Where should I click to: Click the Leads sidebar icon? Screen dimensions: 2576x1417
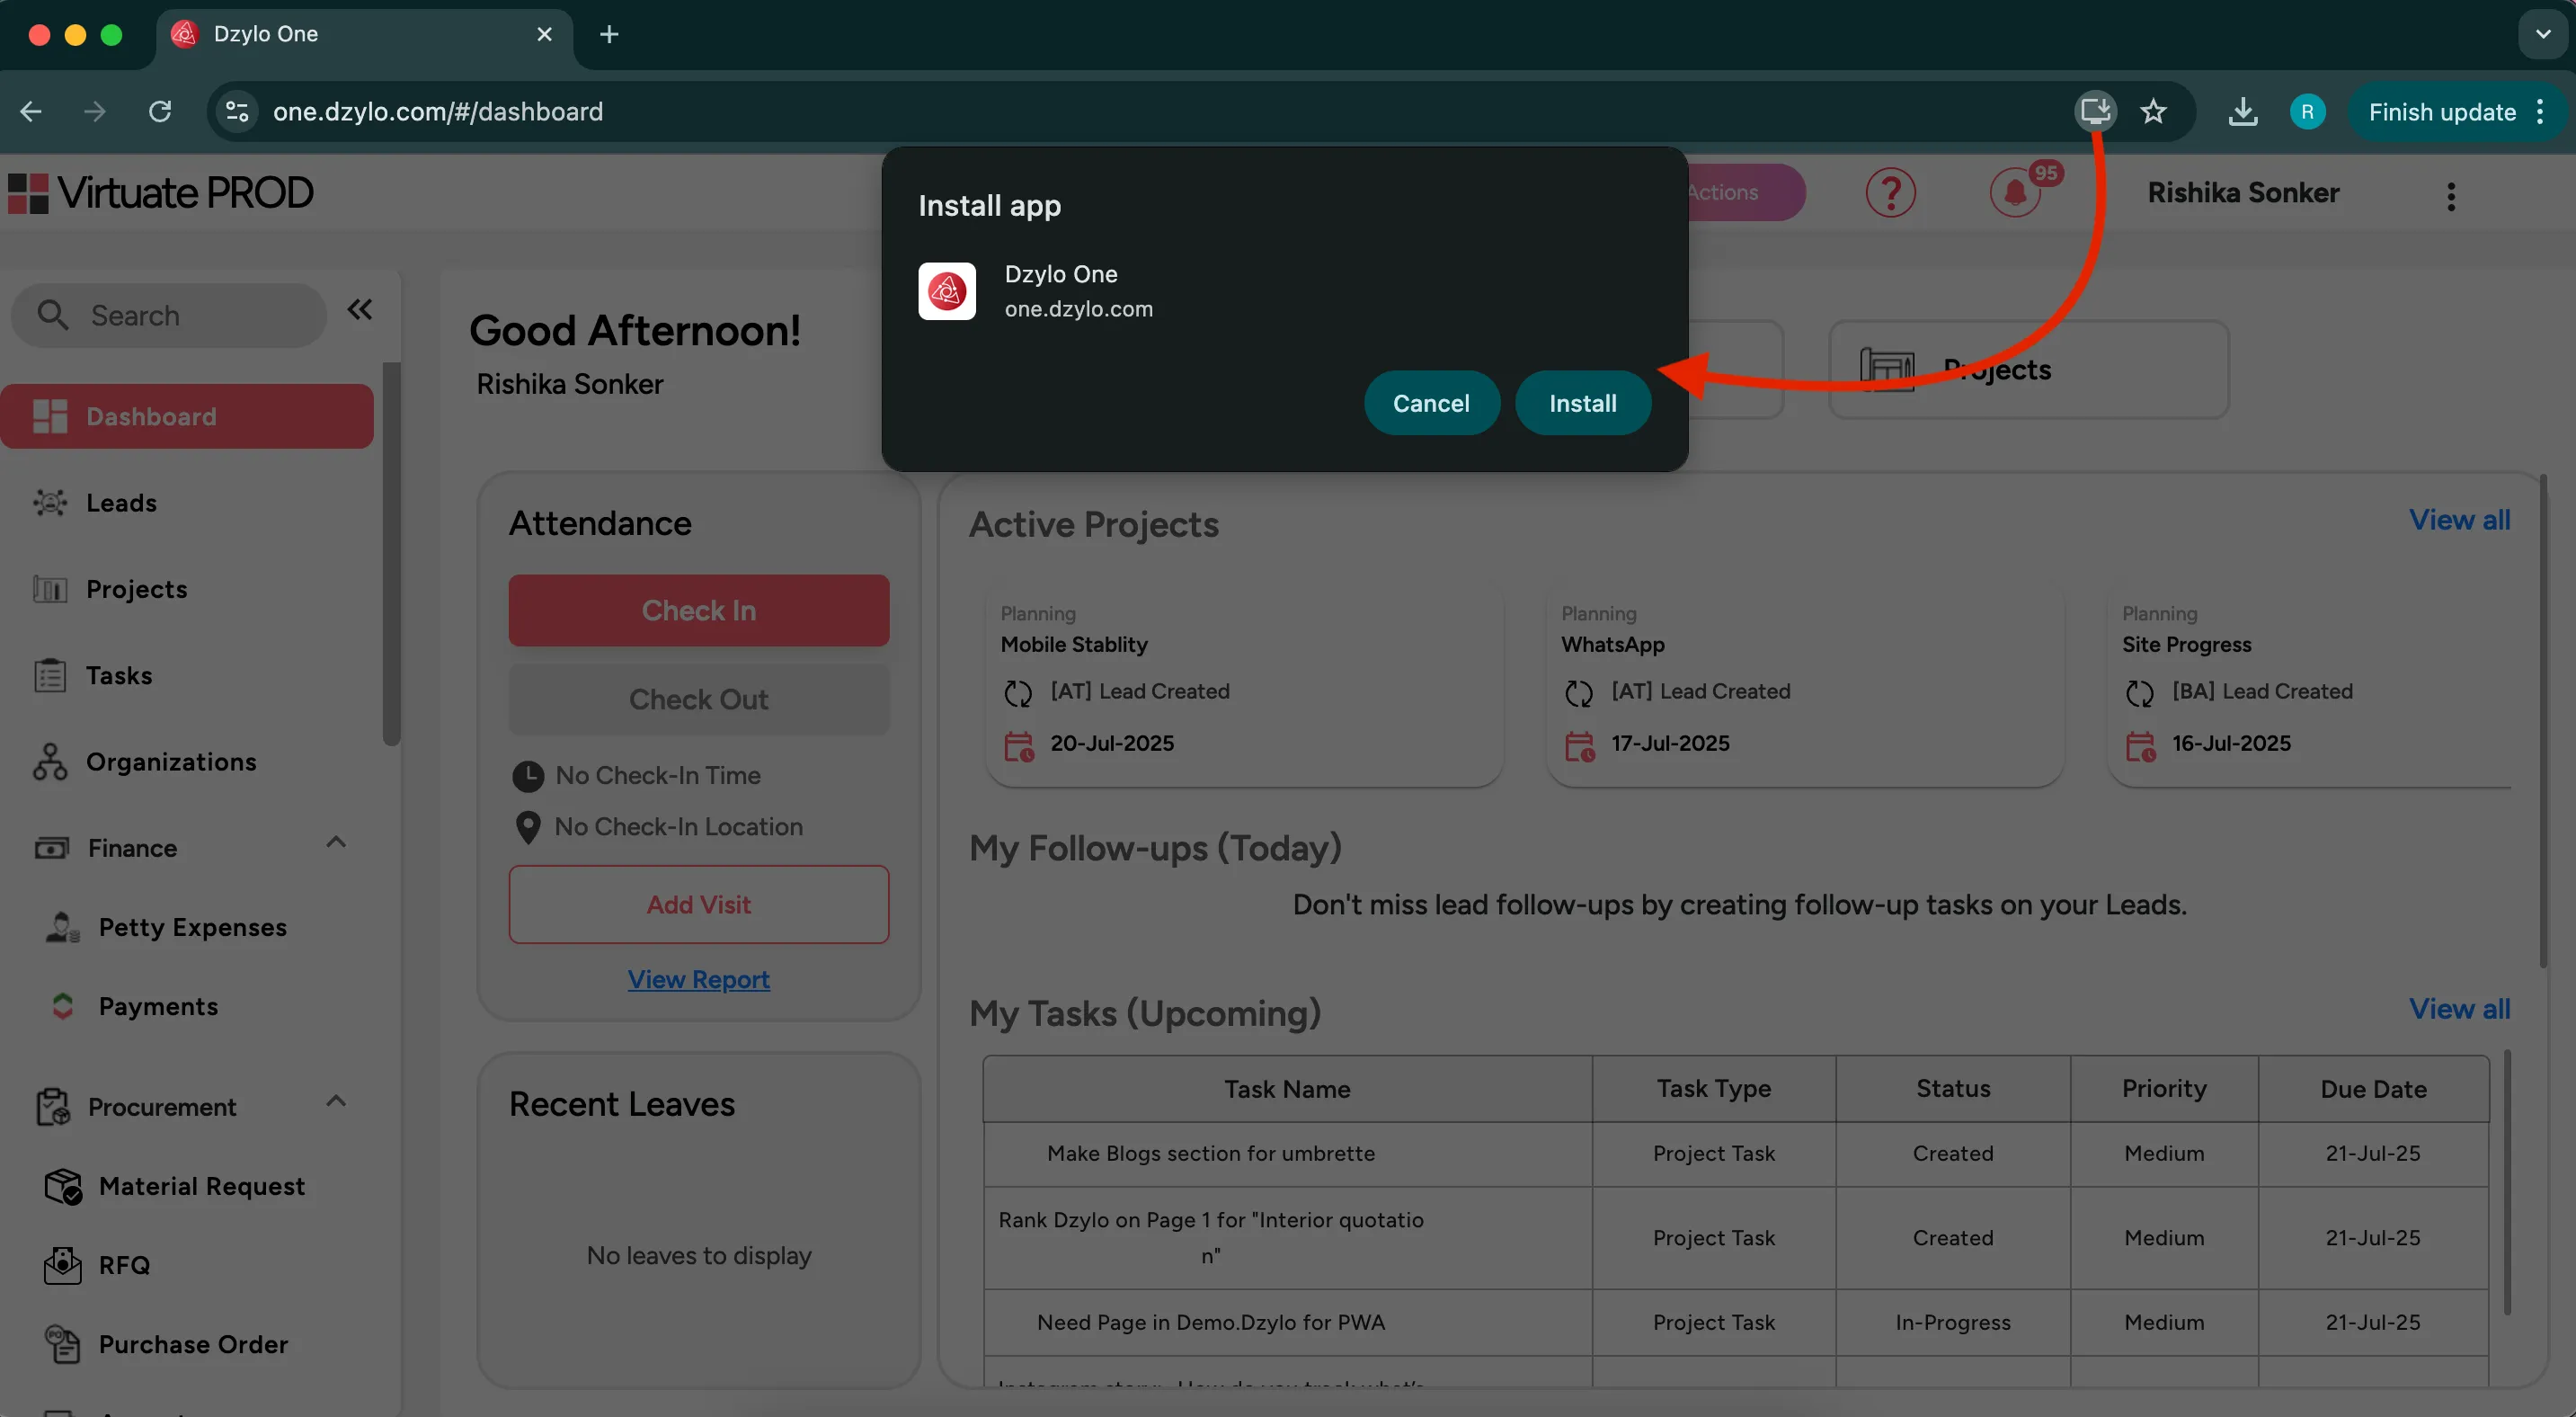(50, 502)
